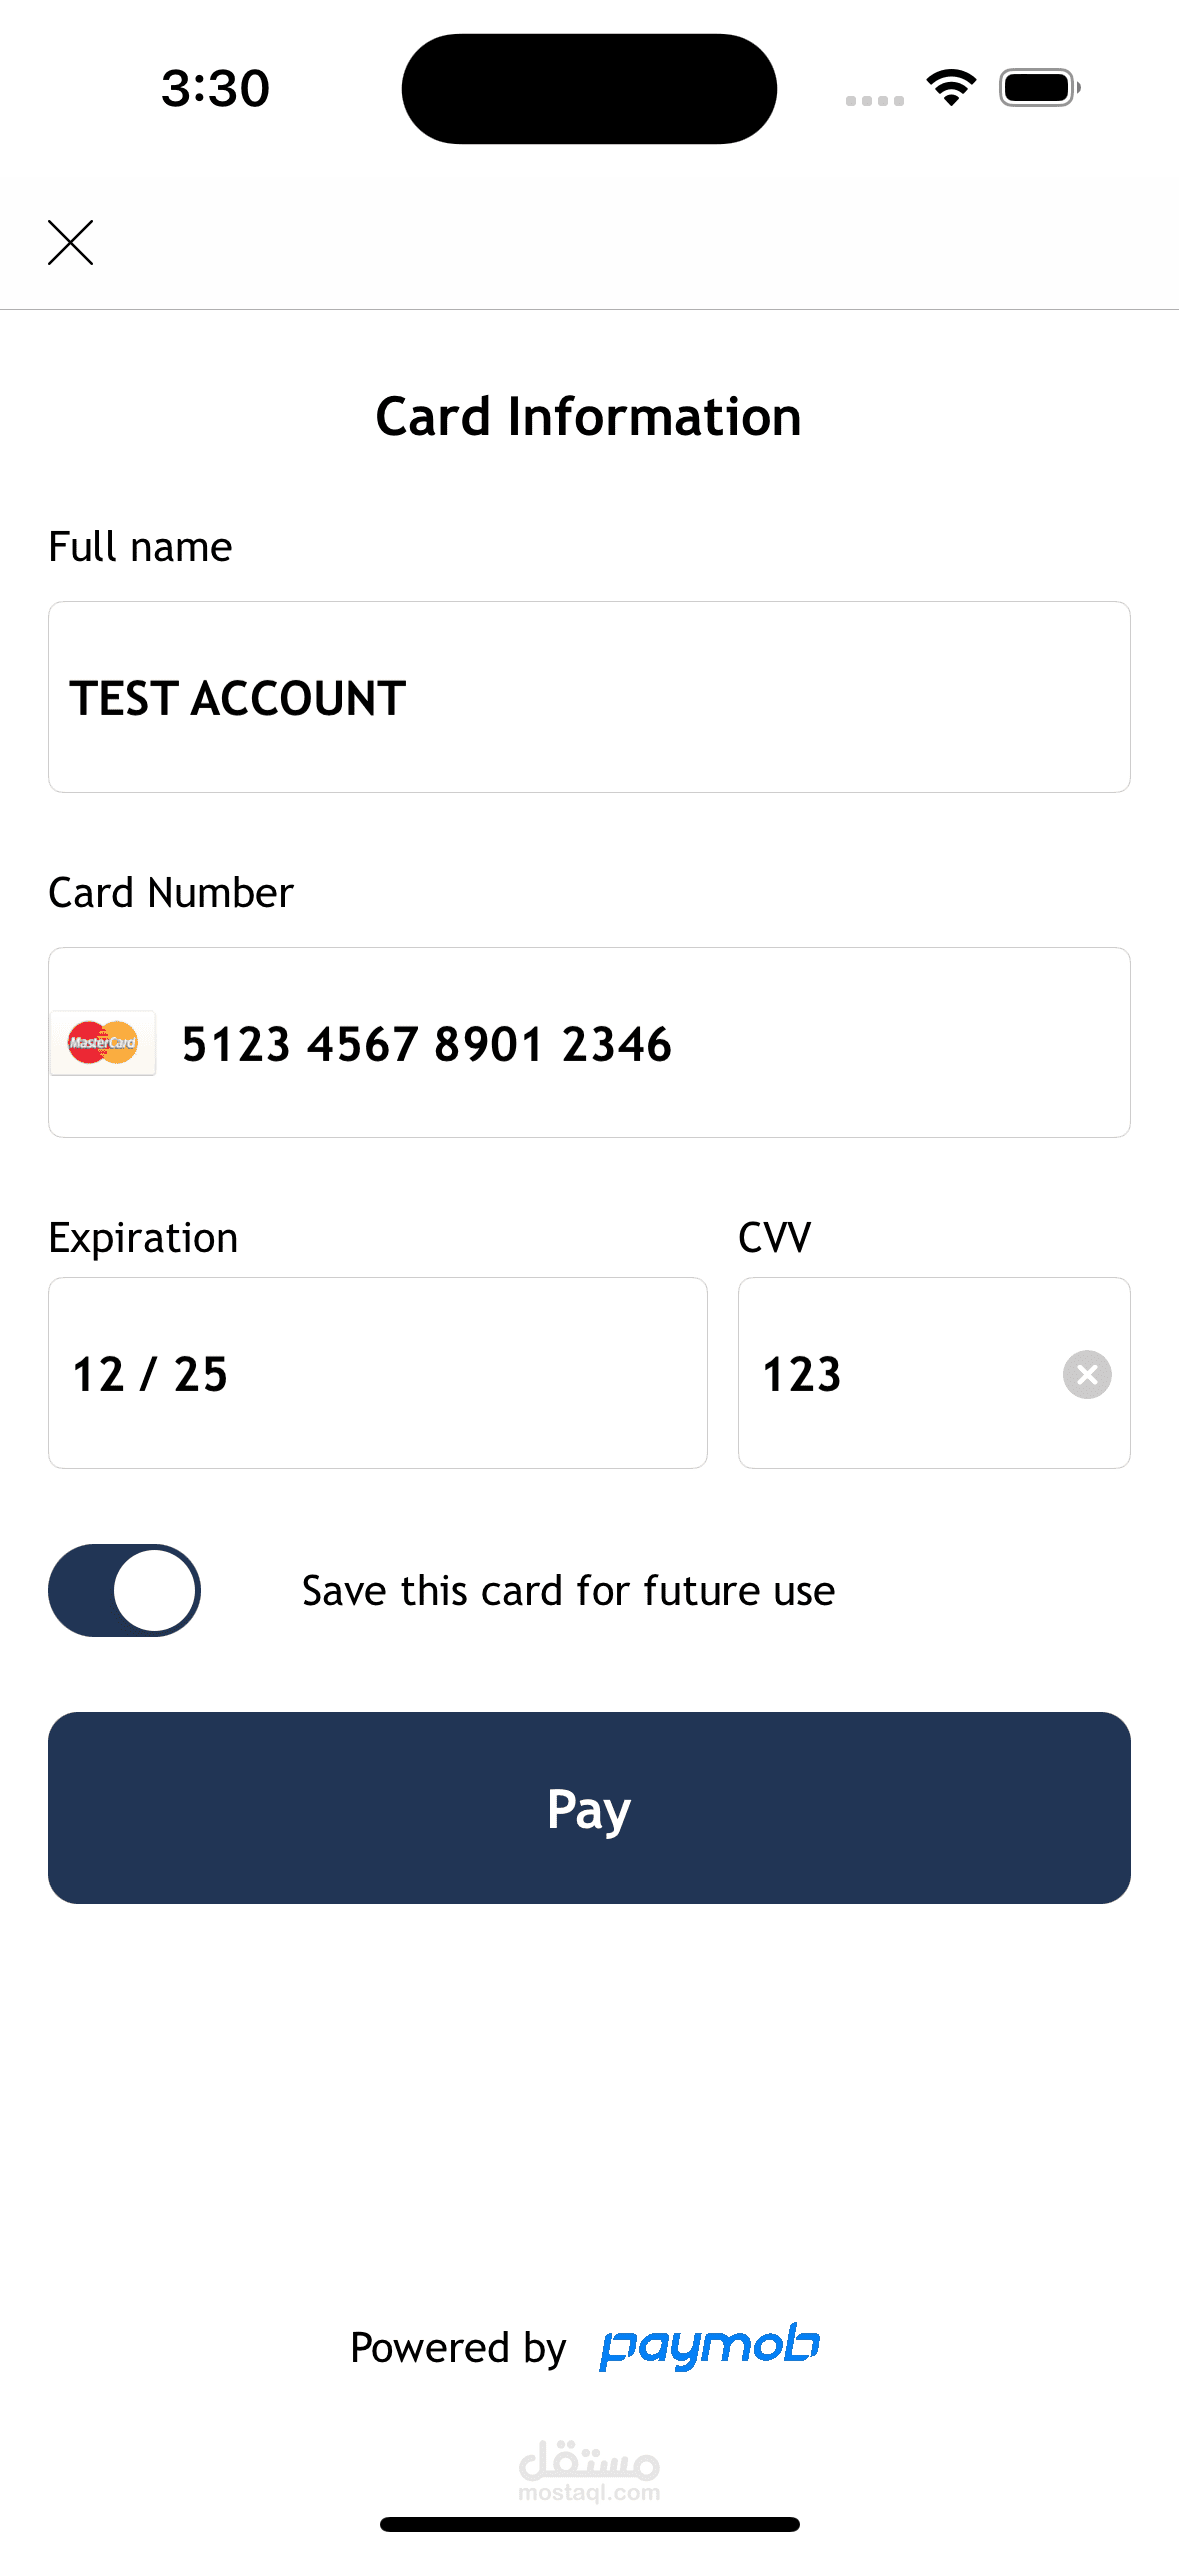Tap the Wi-Fi status icon
The width and height of the screenshot is (1179, 2556).
pos(951,88)
